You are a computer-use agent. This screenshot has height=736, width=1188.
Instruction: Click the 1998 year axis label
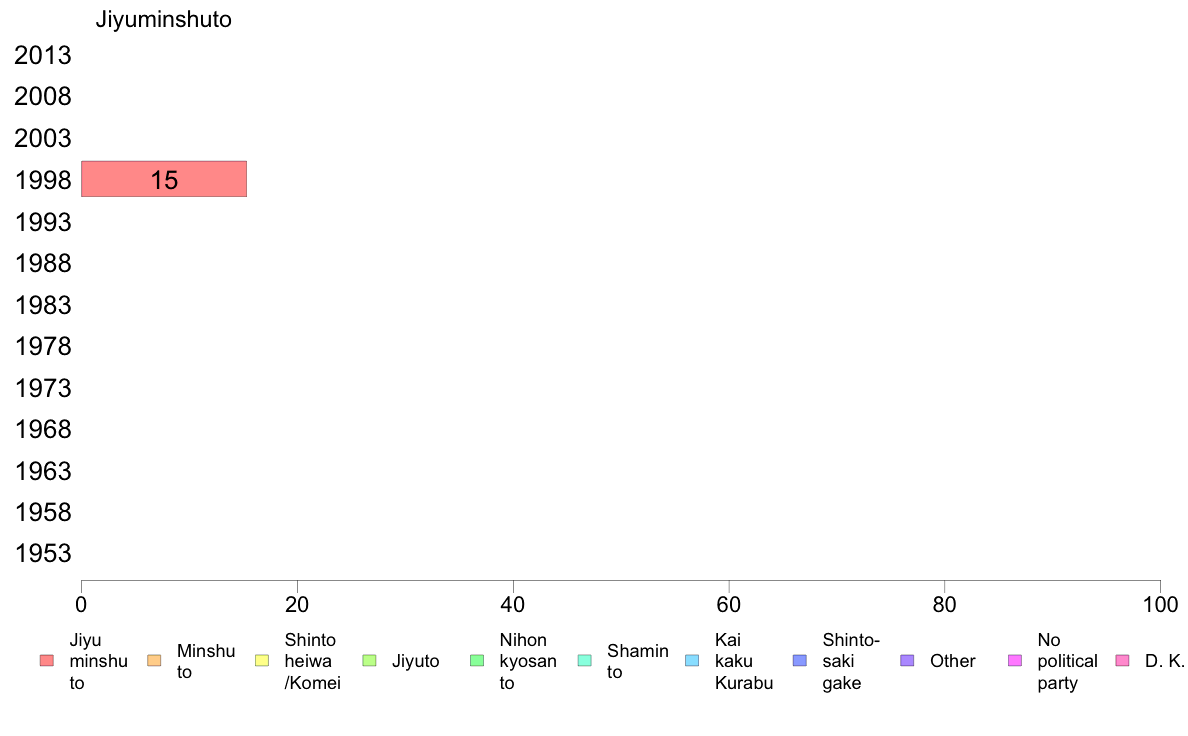click(x=42, y=180)
